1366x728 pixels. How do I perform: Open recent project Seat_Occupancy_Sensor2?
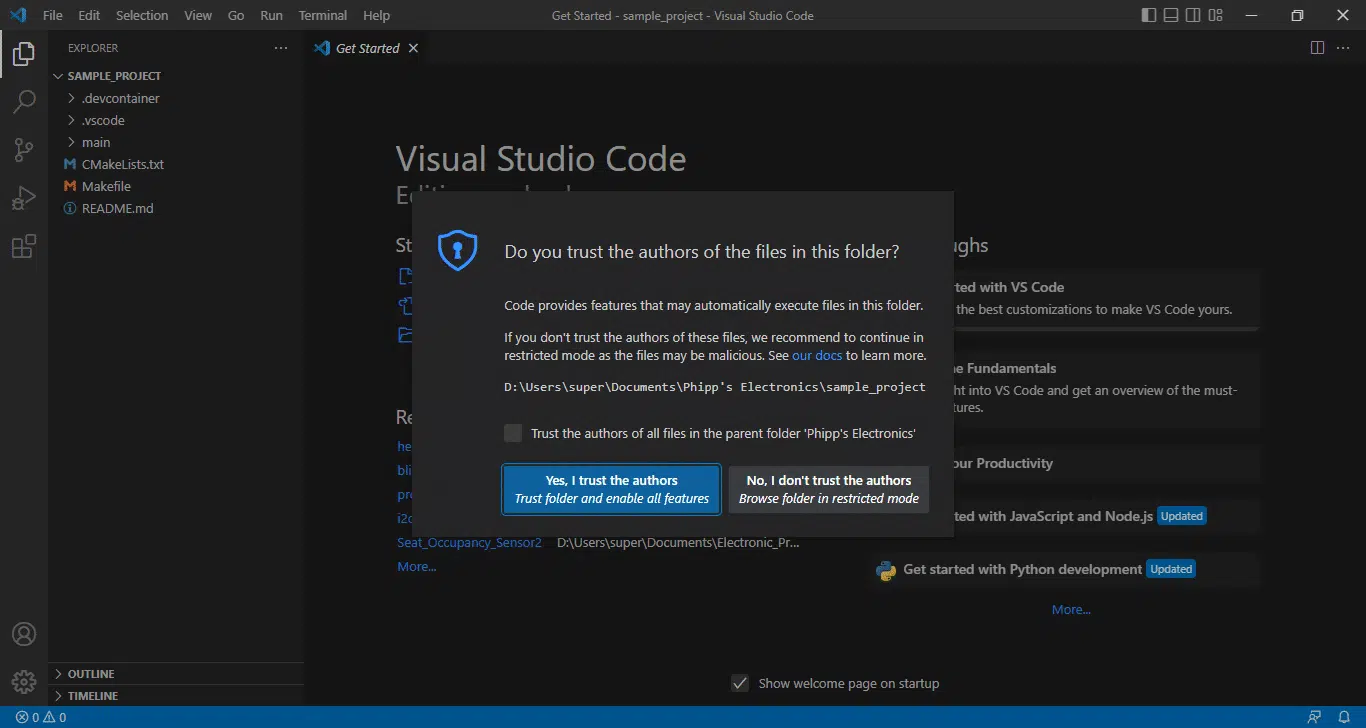pyautogui.click(x=469, y=542)
